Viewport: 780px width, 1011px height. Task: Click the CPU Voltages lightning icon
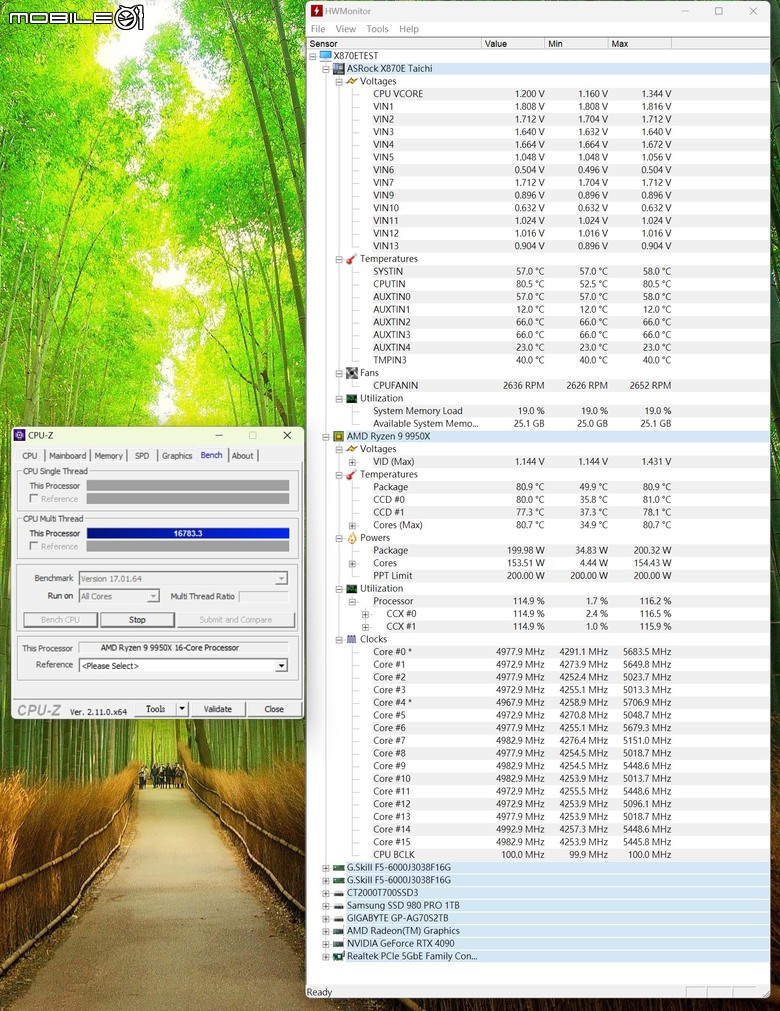tap(351, 449)
